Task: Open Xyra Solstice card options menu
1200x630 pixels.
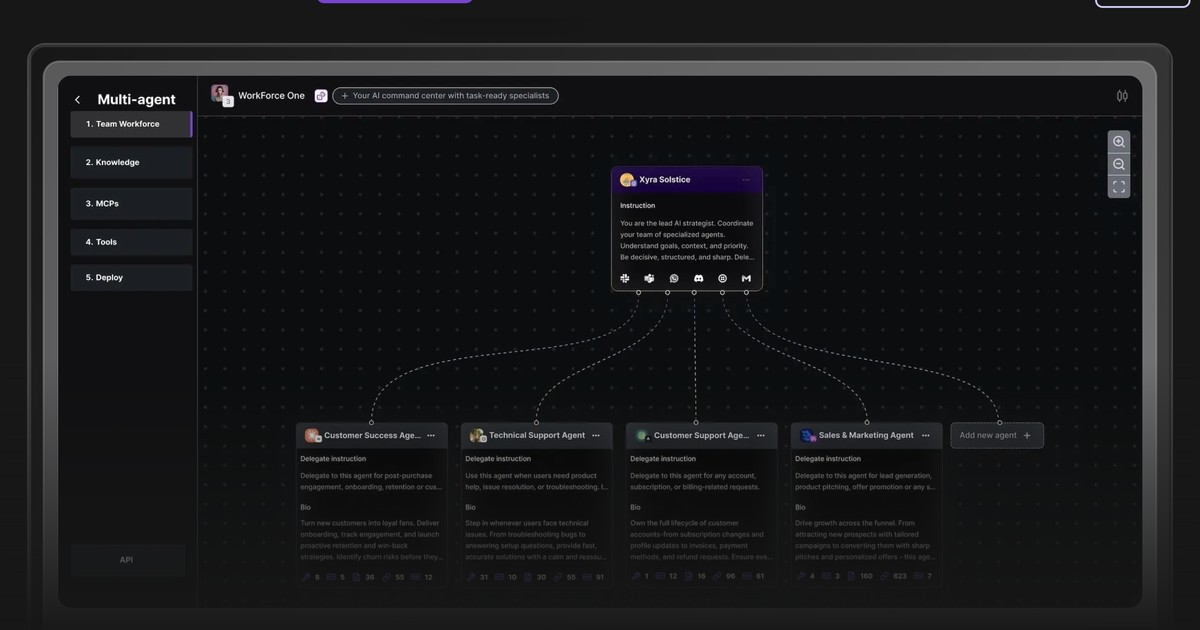Action: tap(746, 180)
